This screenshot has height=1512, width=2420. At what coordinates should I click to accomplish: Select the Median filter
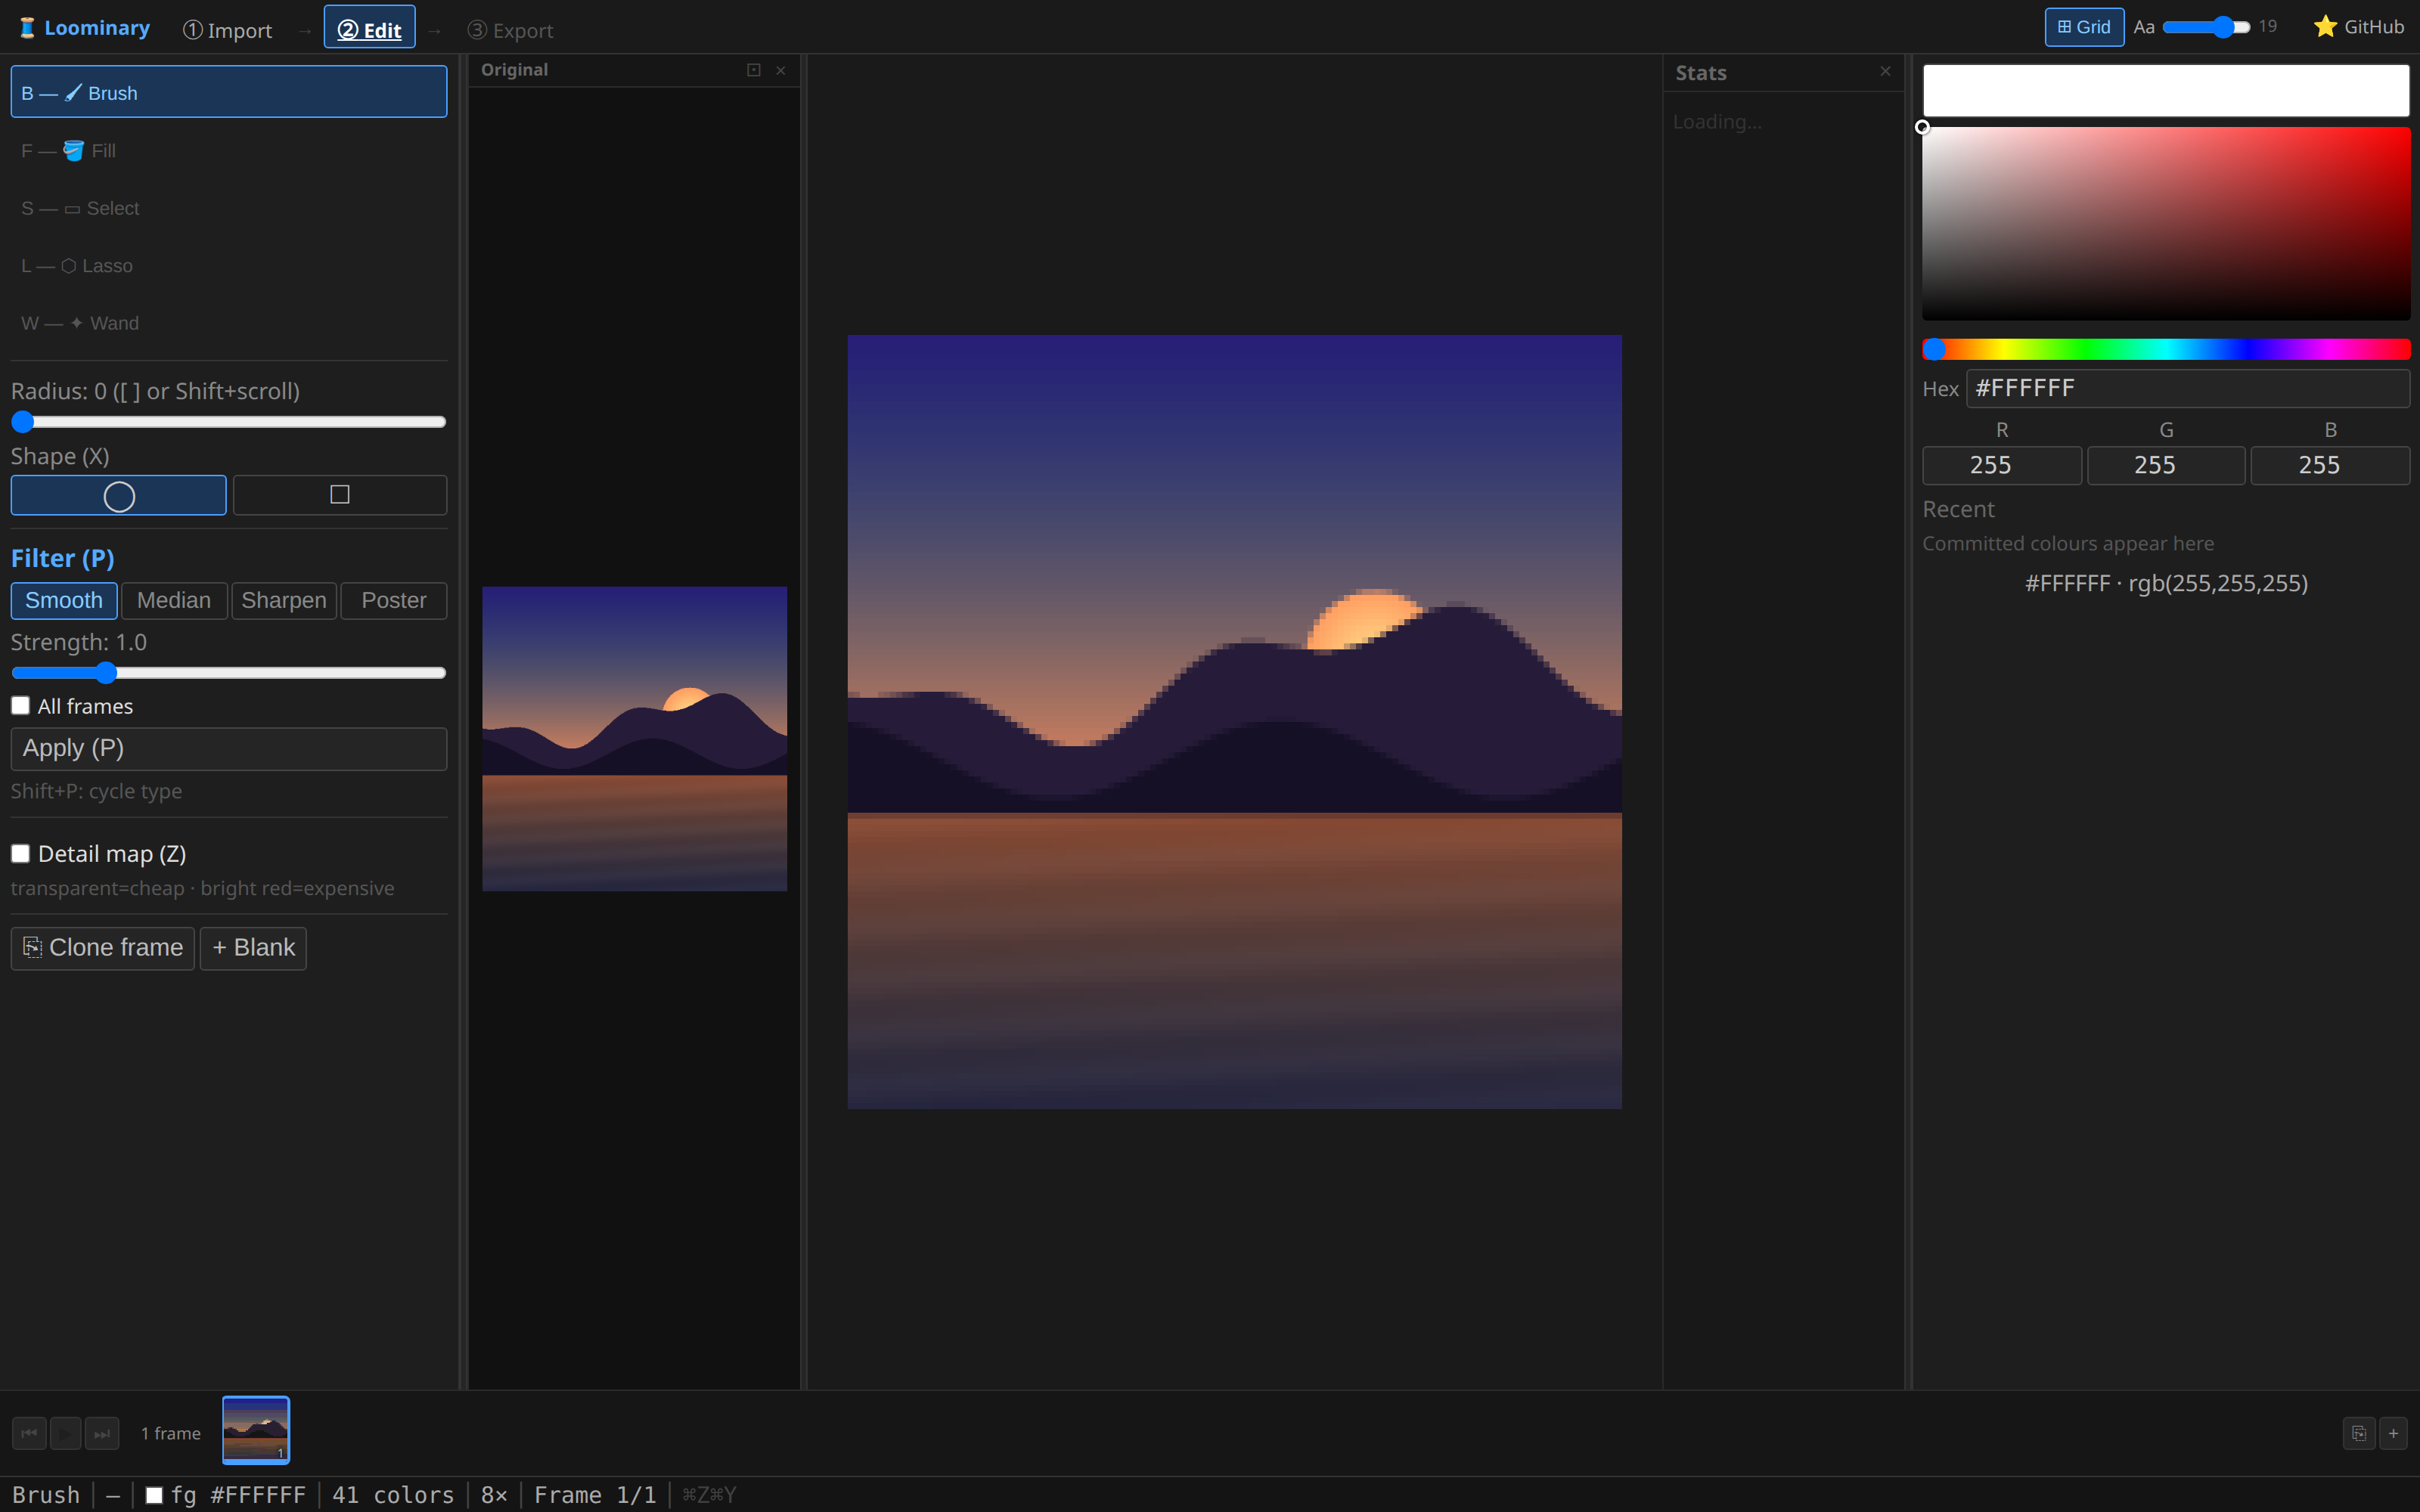click(174, 600)
